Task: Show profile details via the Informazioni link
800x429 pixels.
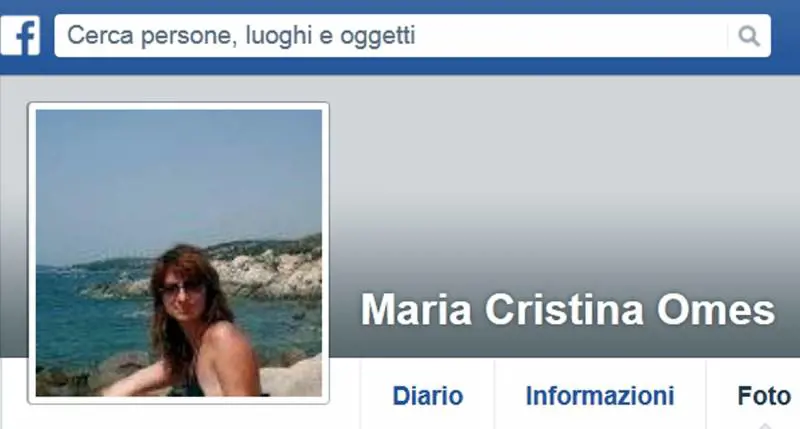Action: coord(600,396)
